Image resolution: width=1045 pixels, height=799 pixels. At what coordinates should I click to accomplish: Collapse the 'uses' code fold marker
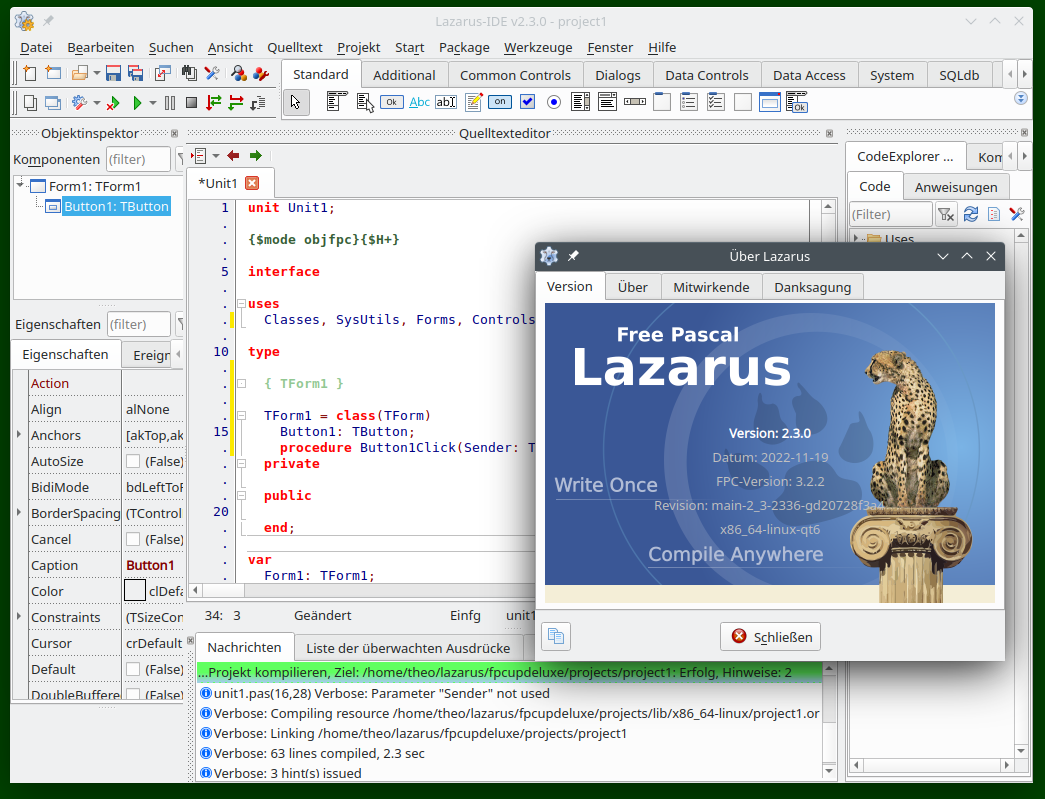(x=242, y=303)
